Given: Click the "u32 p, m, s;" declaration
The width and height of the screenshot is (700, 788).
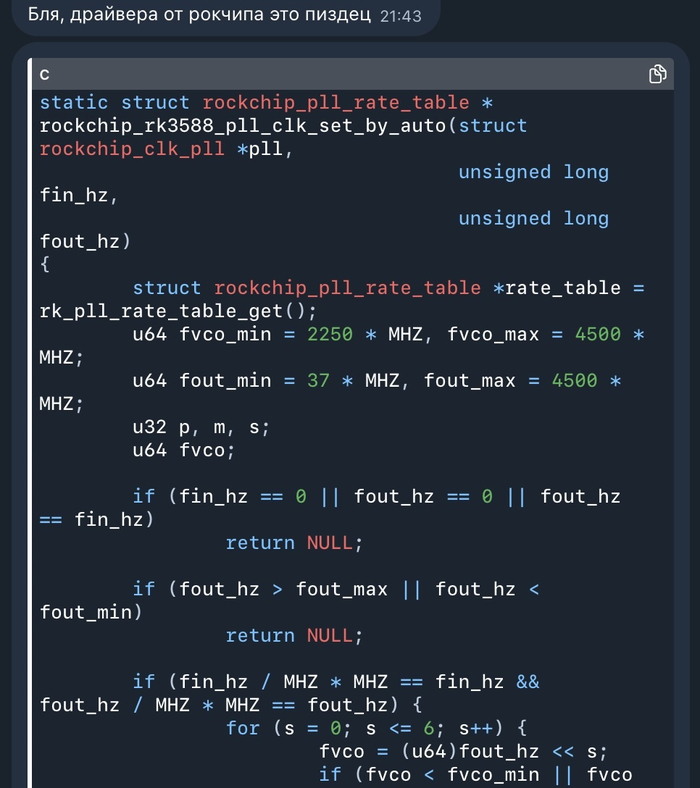Looking at the screenshot, I should 201,427.
